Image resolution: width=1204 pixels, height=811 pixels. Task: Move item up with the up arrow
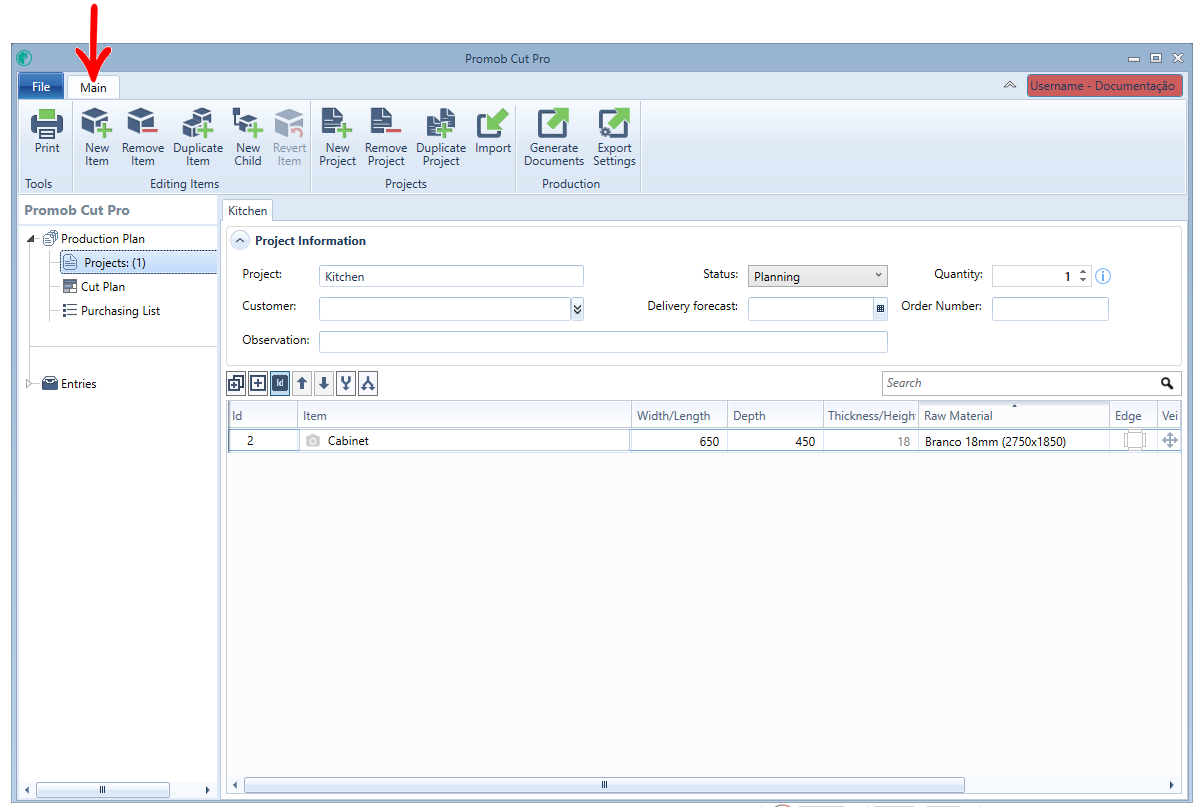[x=302, y=383]
